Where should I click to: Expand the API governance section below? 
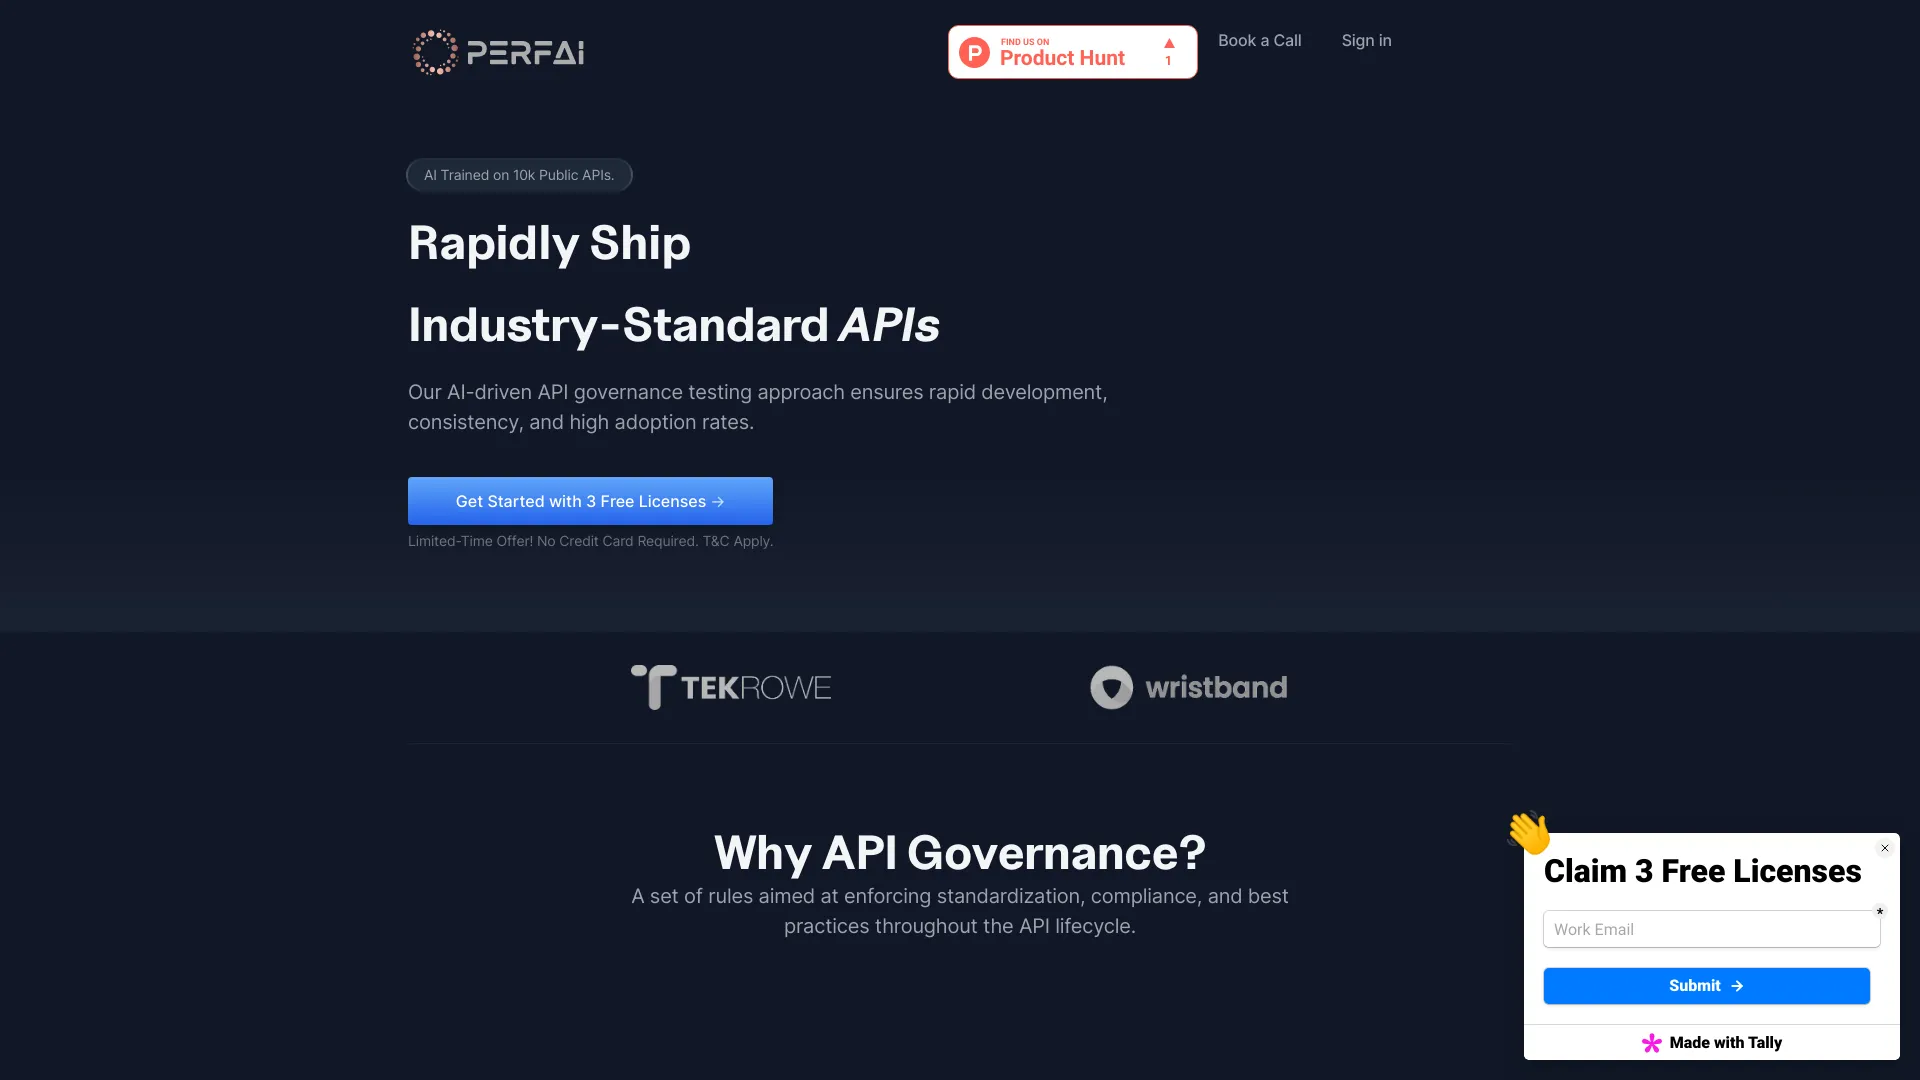tap(959, 849)
